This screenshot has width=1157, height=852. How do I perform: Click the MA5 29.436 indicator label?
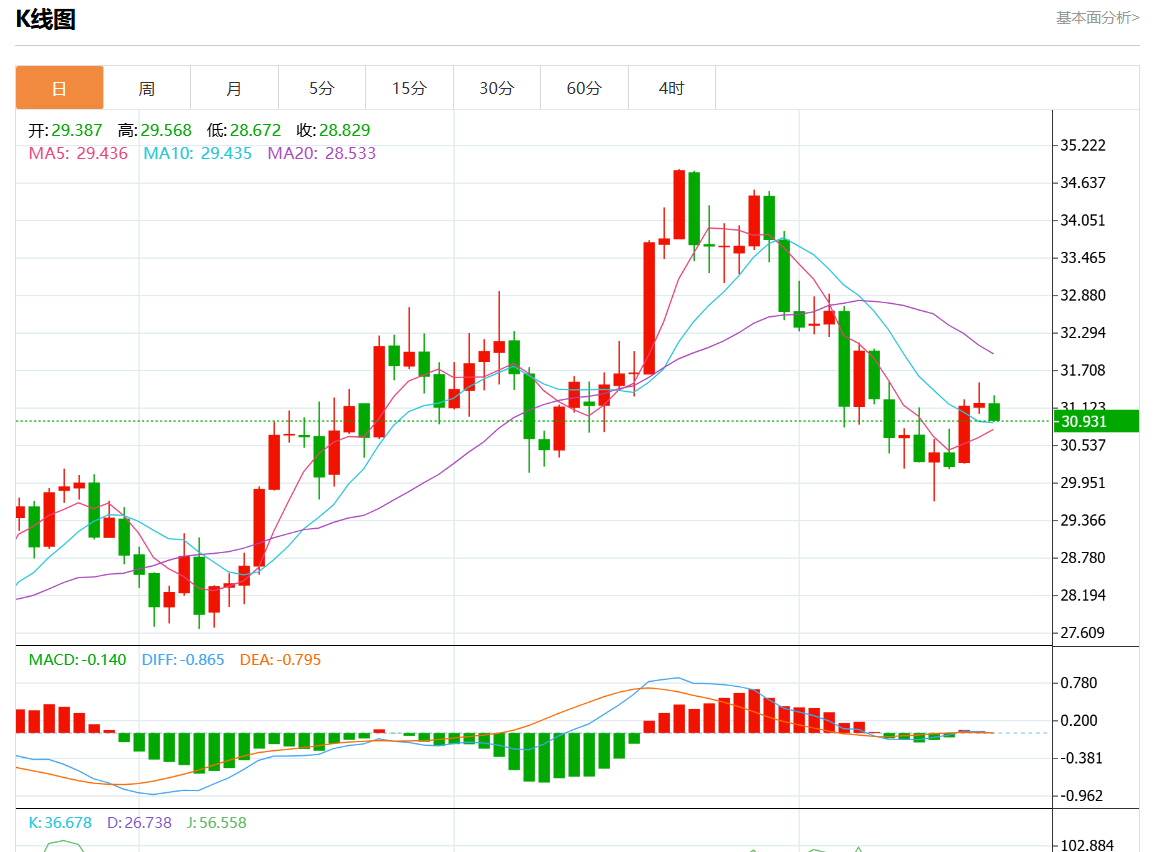[x=78, y=153]
